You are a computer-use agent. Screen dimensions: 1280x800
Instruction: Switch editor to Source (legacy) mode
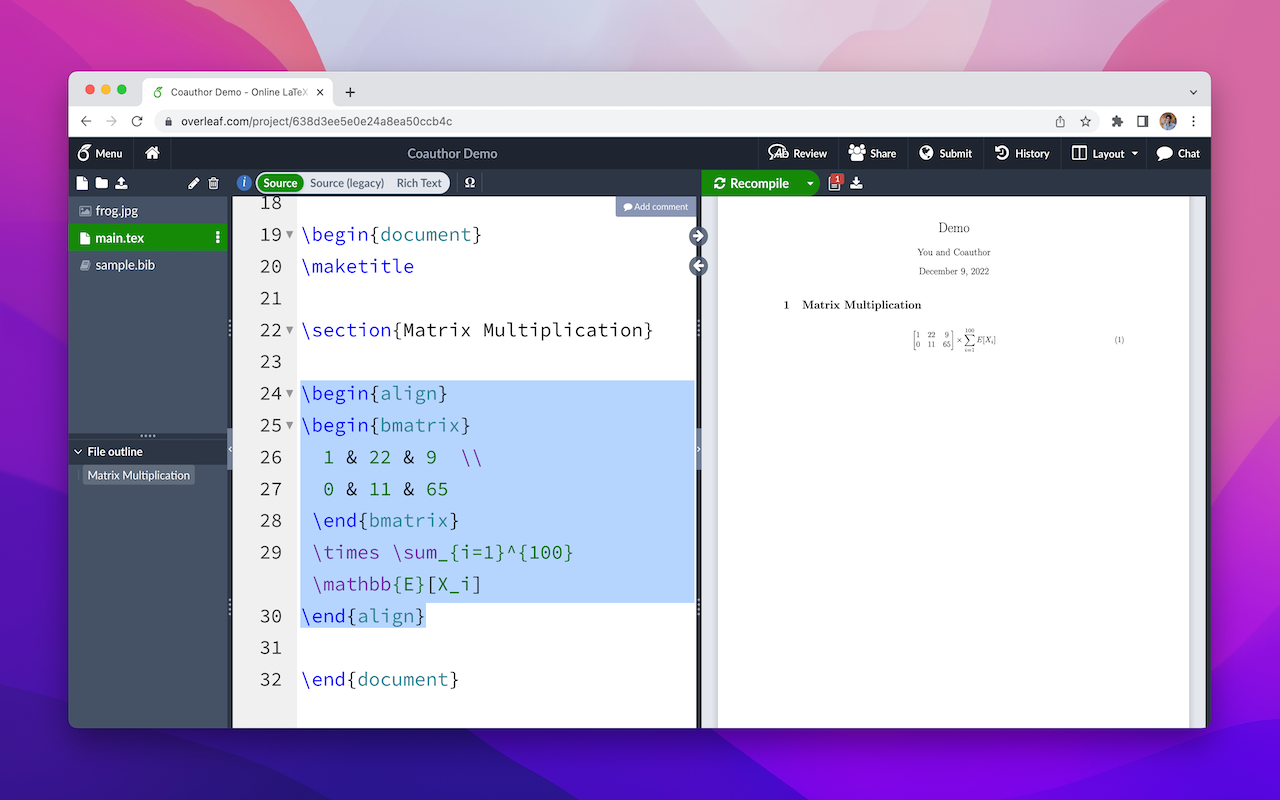click(x=347, y=183)
